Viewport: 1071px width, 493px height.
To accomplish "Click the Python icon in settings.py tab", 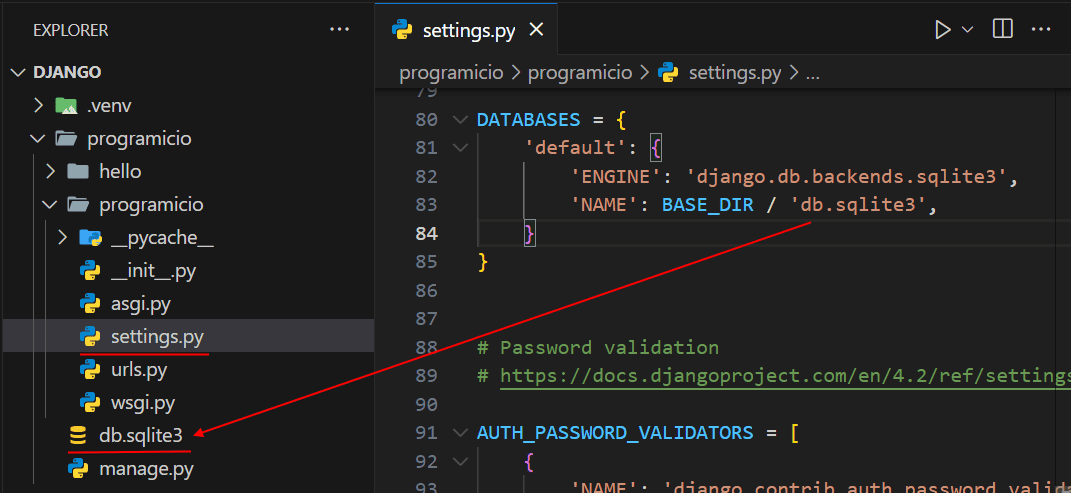I will coord(402,31).
